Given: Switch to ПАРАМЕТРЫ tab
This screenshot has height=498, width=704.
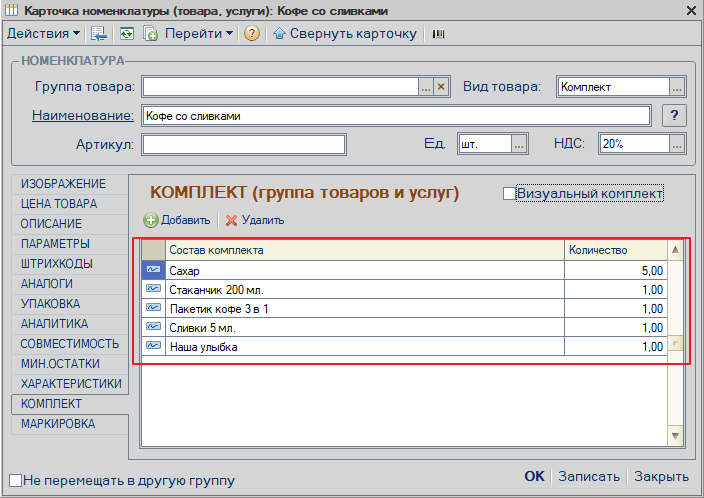Looking at the screenshot, I should [x=70, y=244].
